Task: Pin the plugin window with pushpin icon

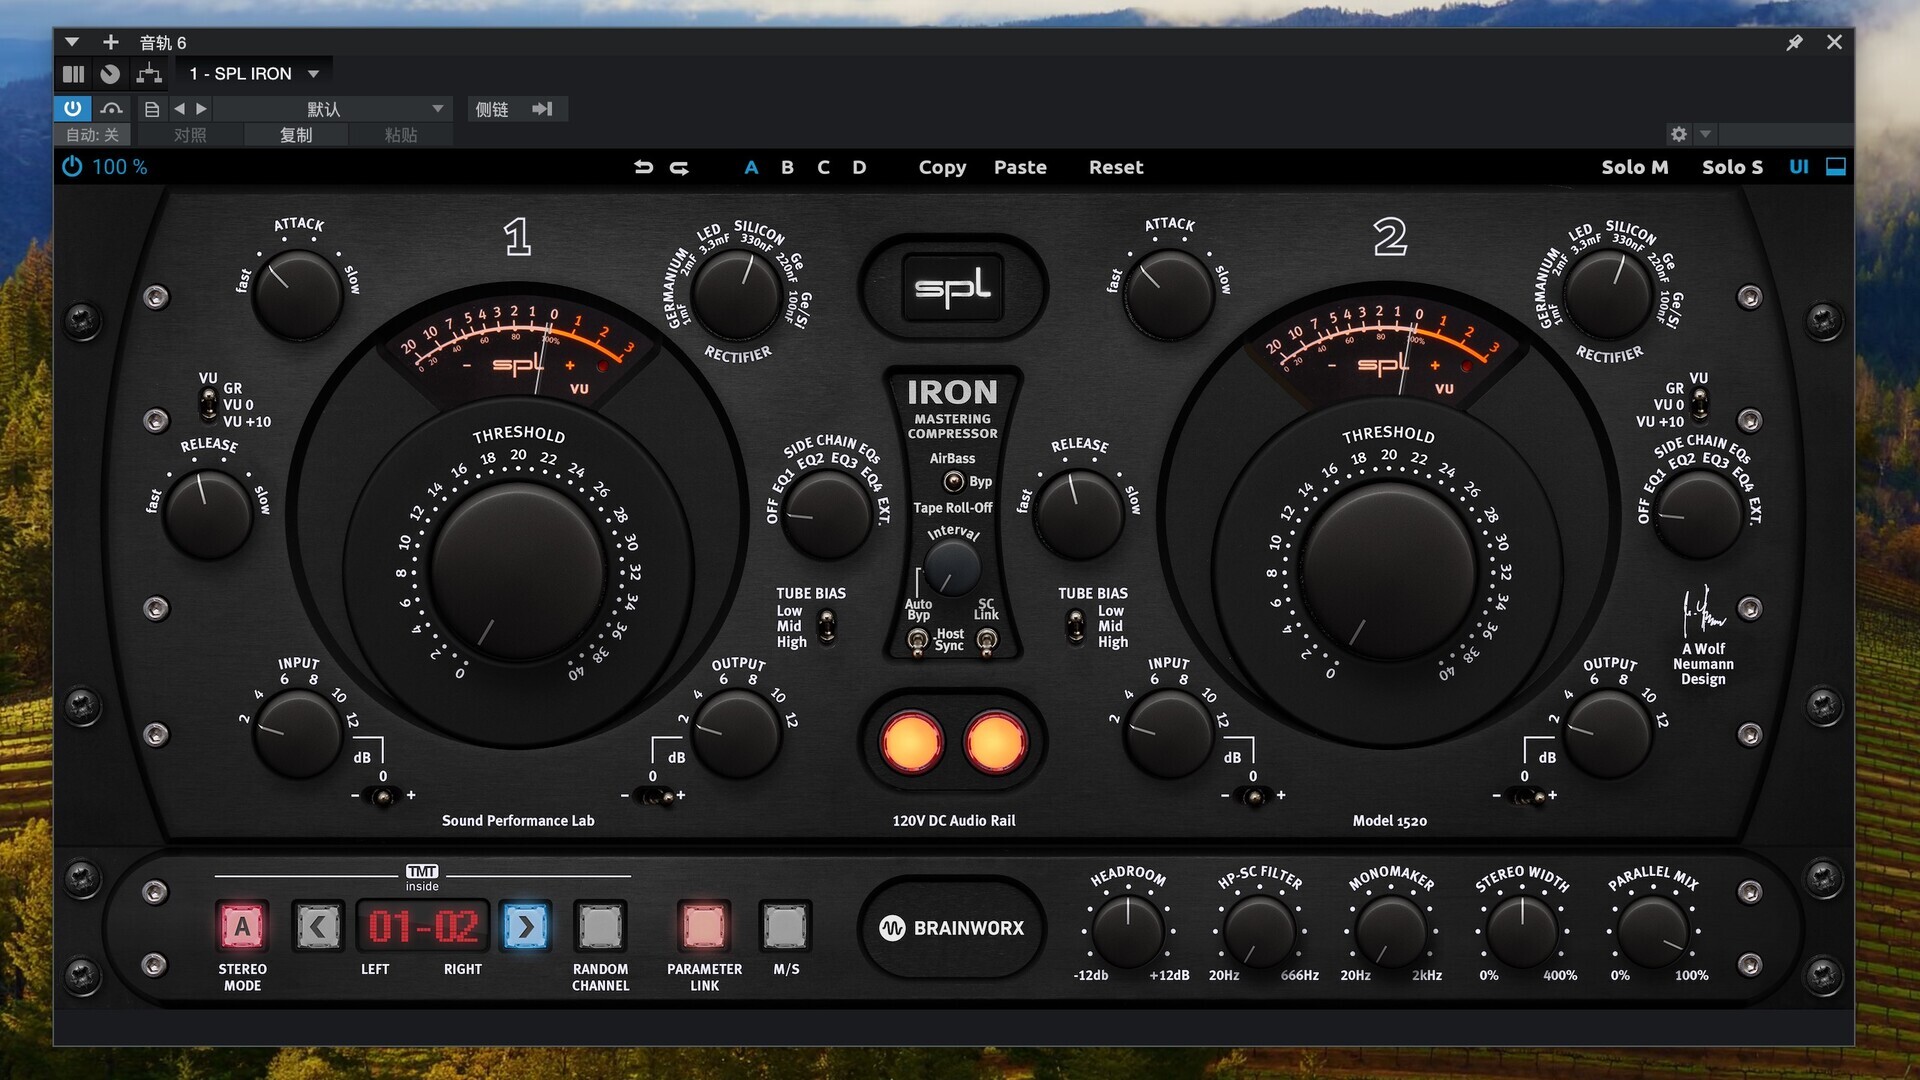Action: [x=1794, y=42]
